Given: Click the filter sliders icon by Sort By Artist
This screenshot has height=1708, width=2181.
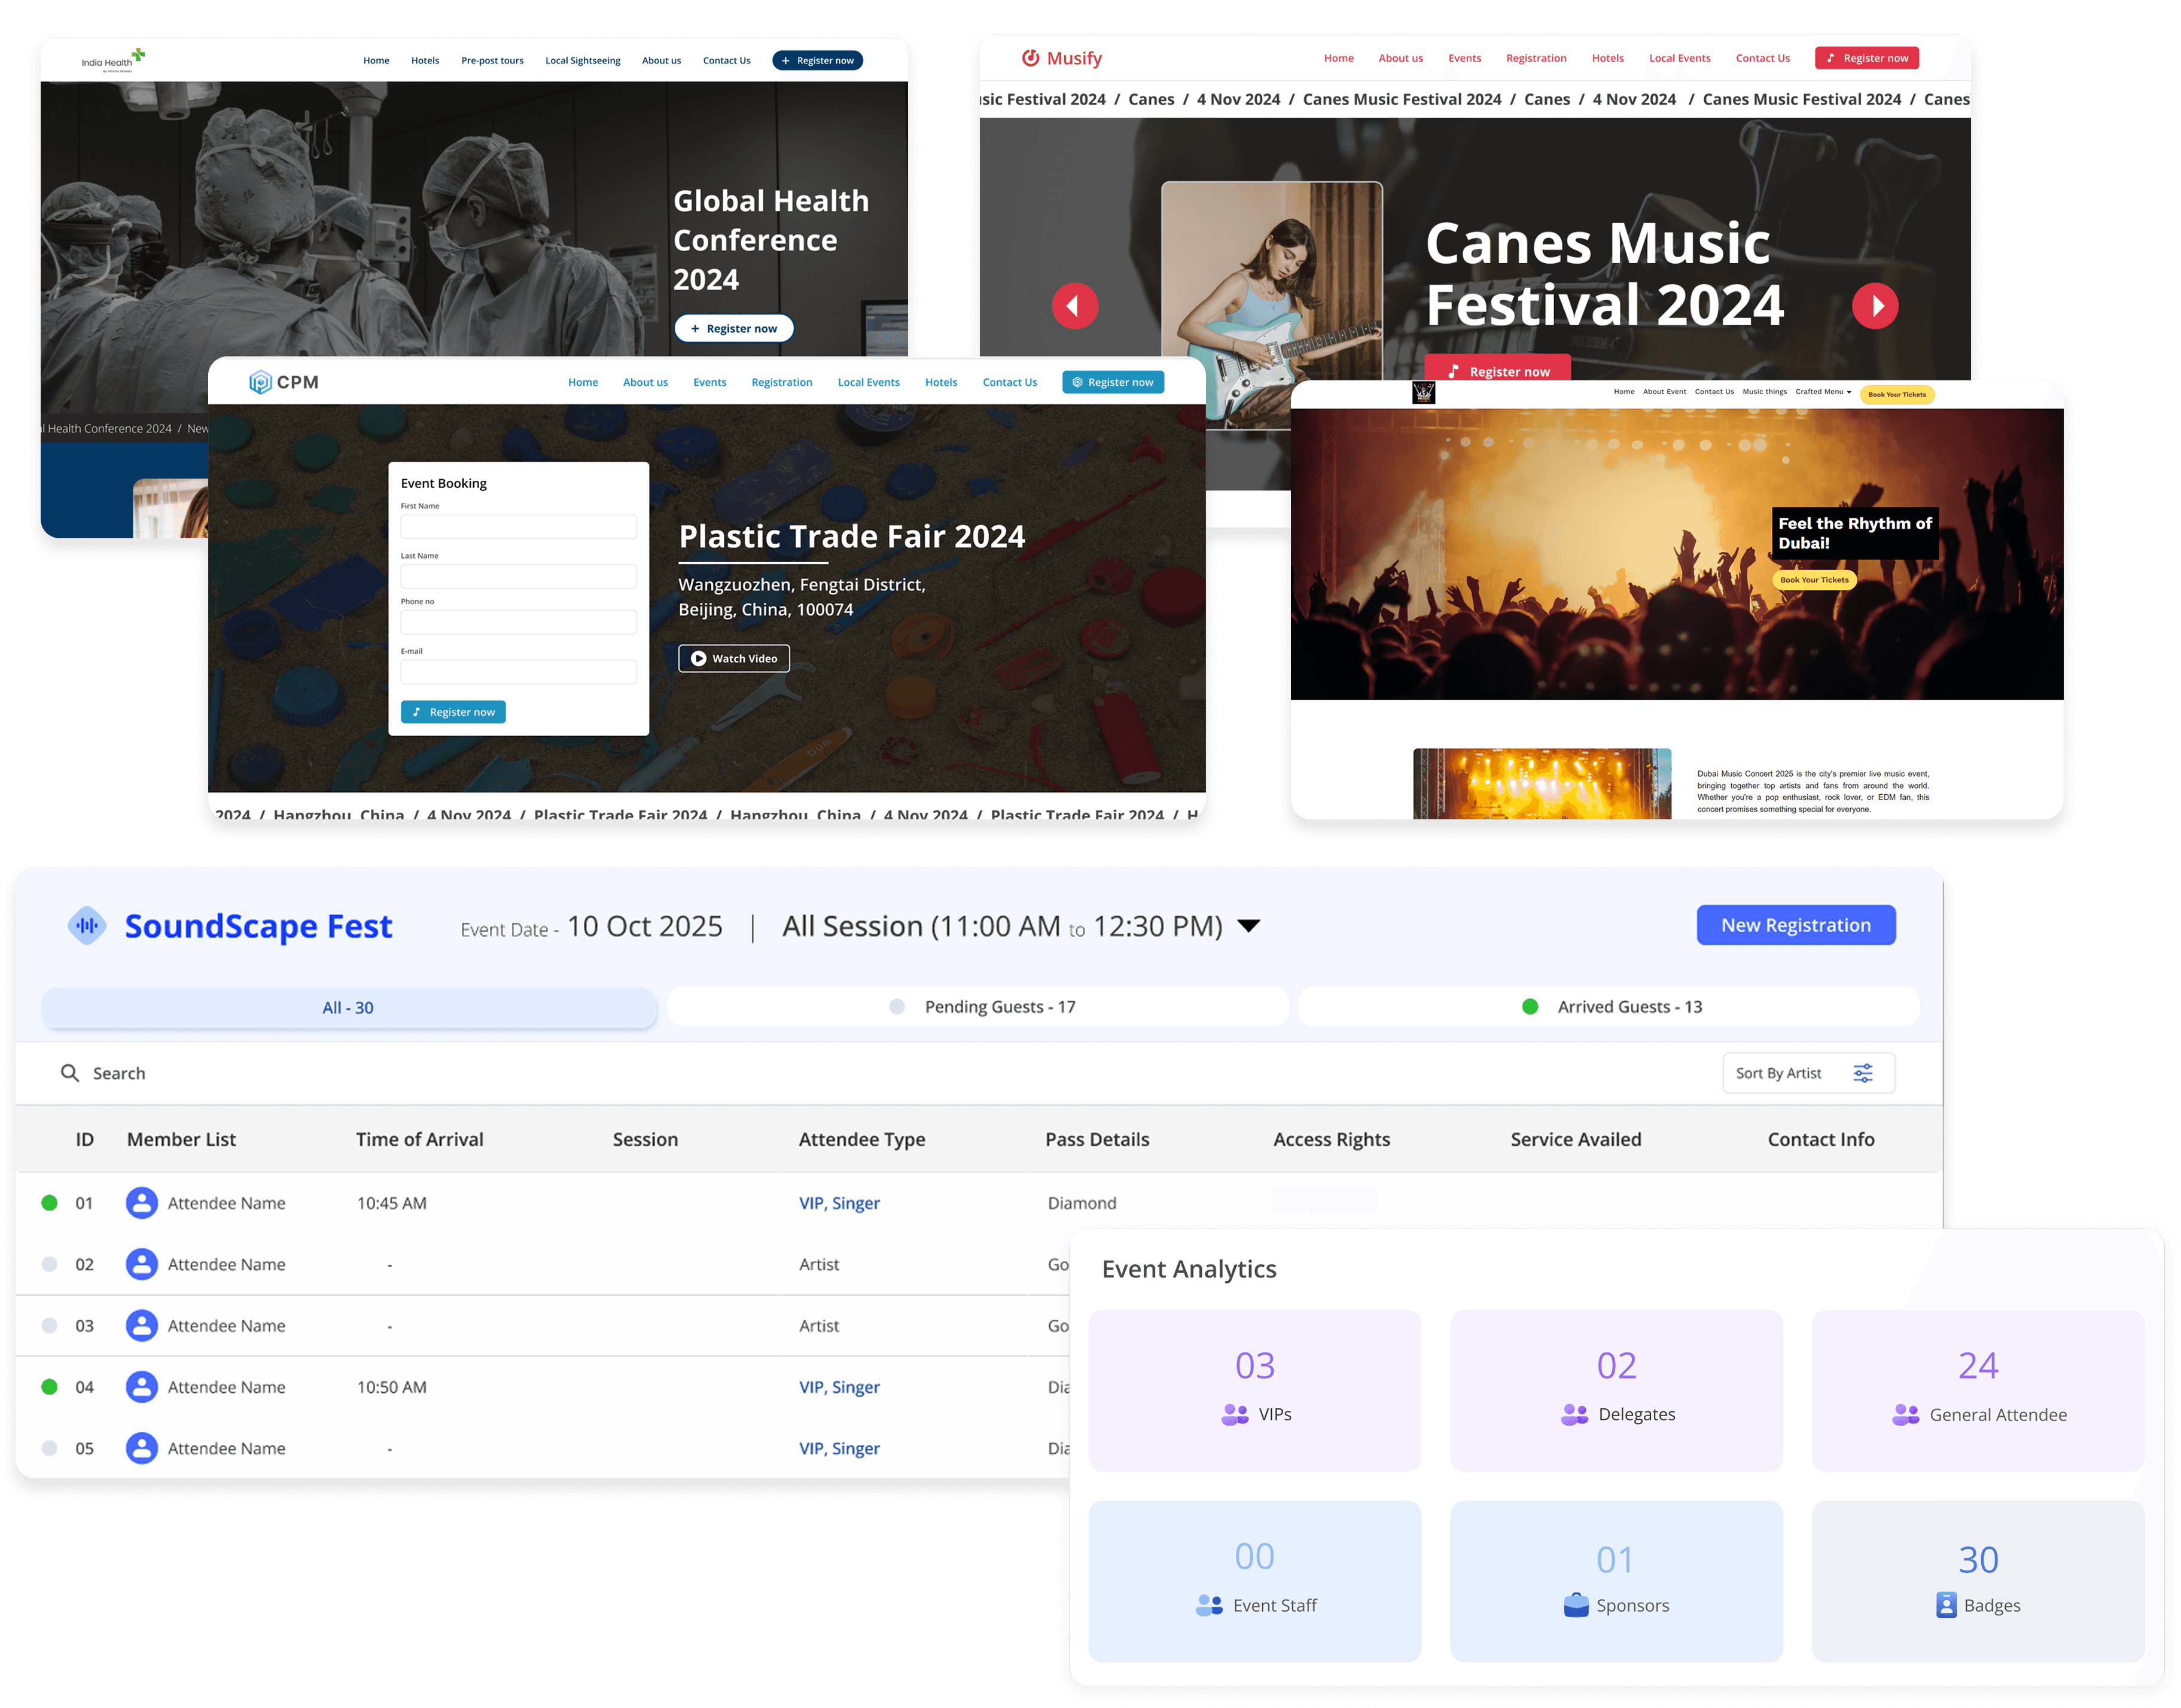Looking at the screenshot, I should tap(1862, 1073).
